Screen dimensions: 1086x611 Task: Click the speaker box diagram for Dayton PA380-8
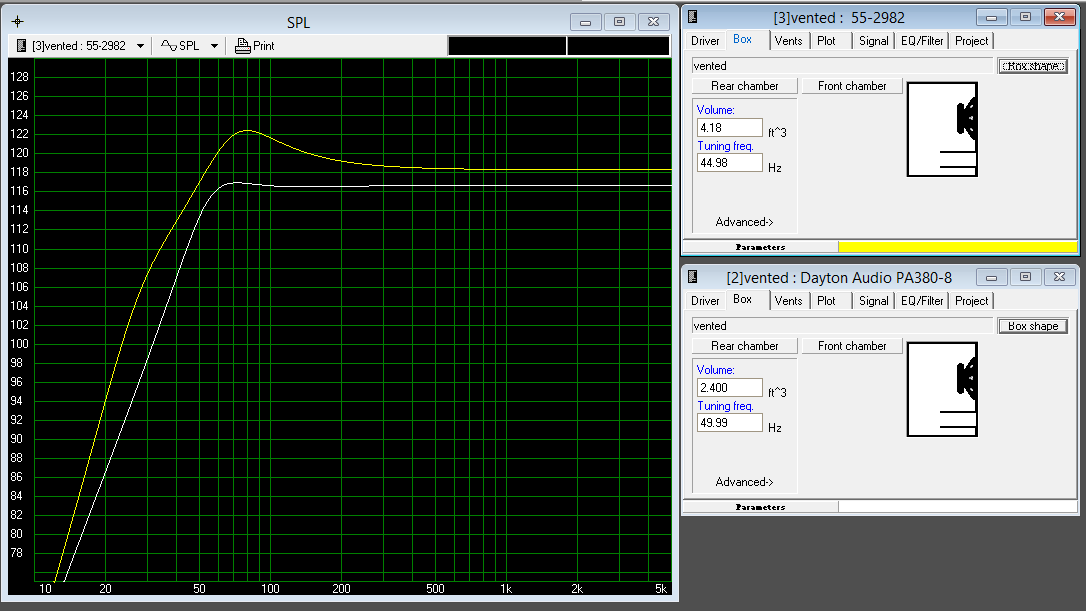941,389
